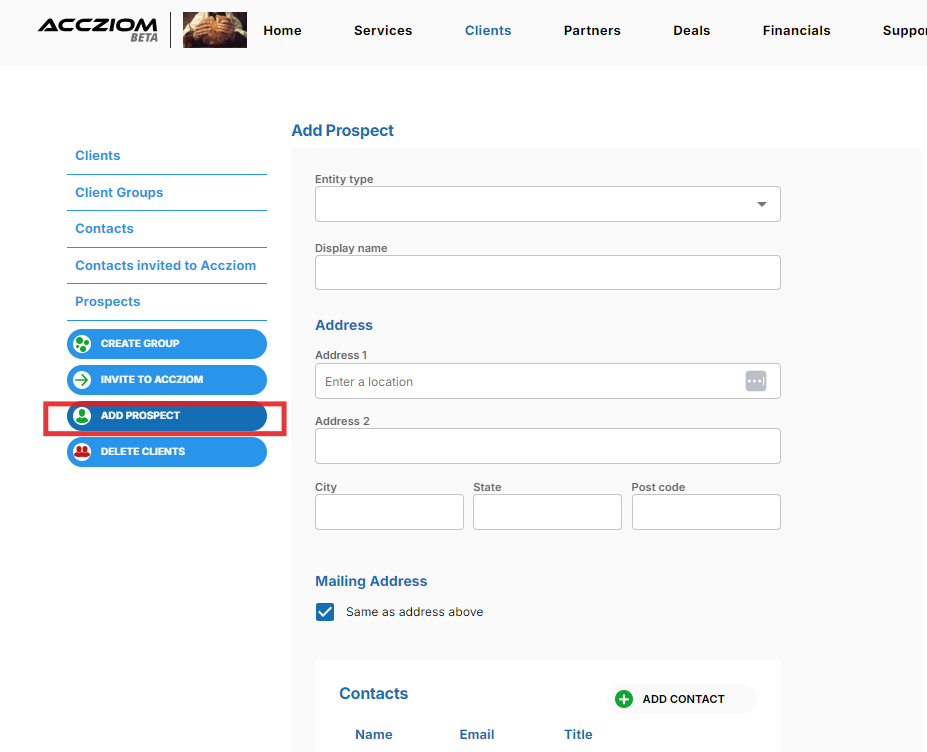Click the Invite to Acczioм button

click(167, 380)
